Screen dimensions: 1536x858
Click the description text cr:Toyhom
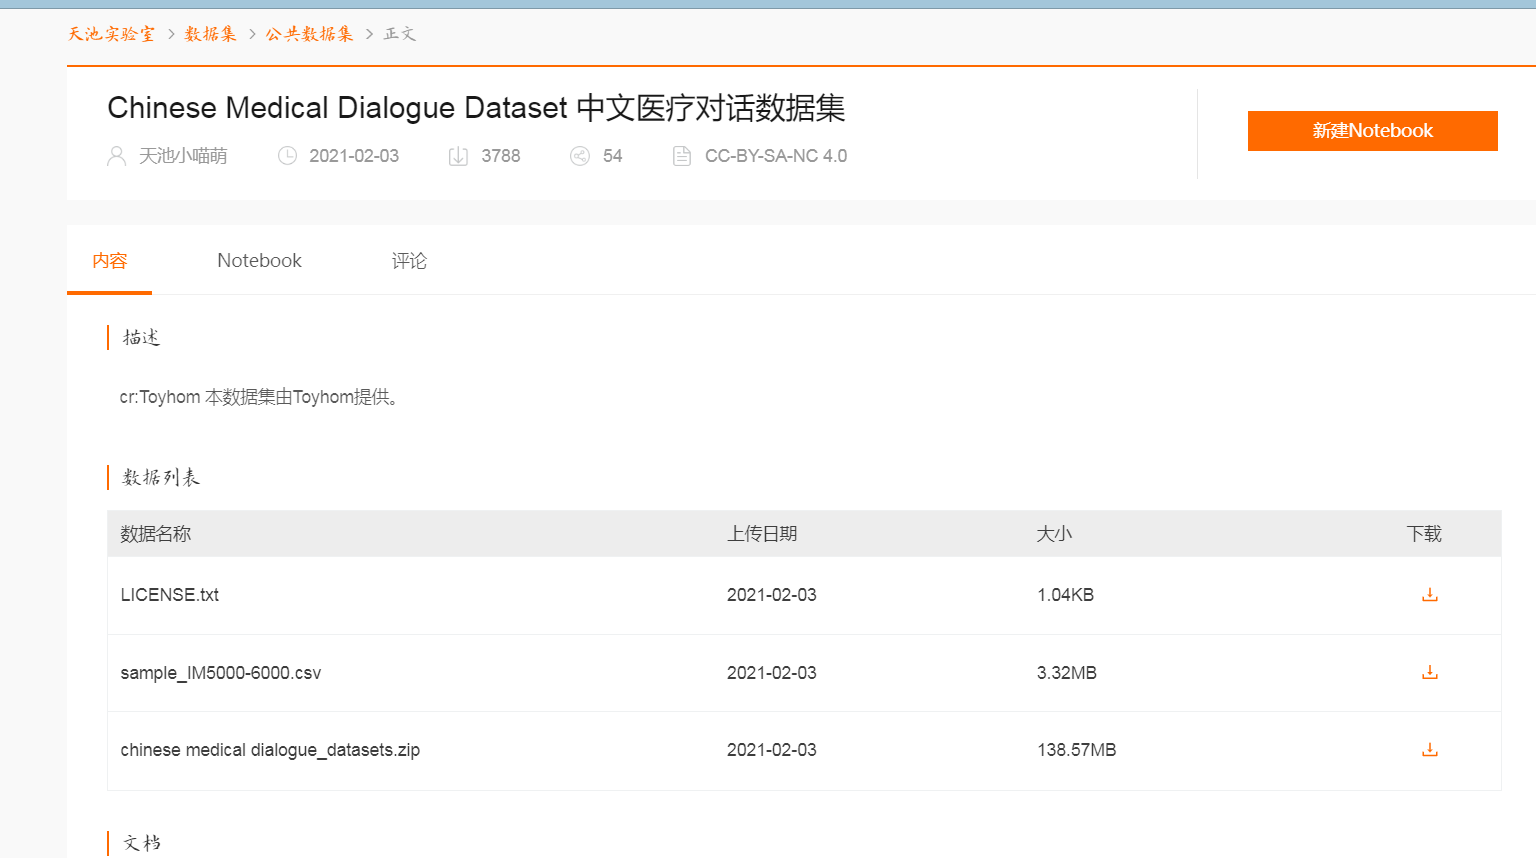tap(260, 397)
